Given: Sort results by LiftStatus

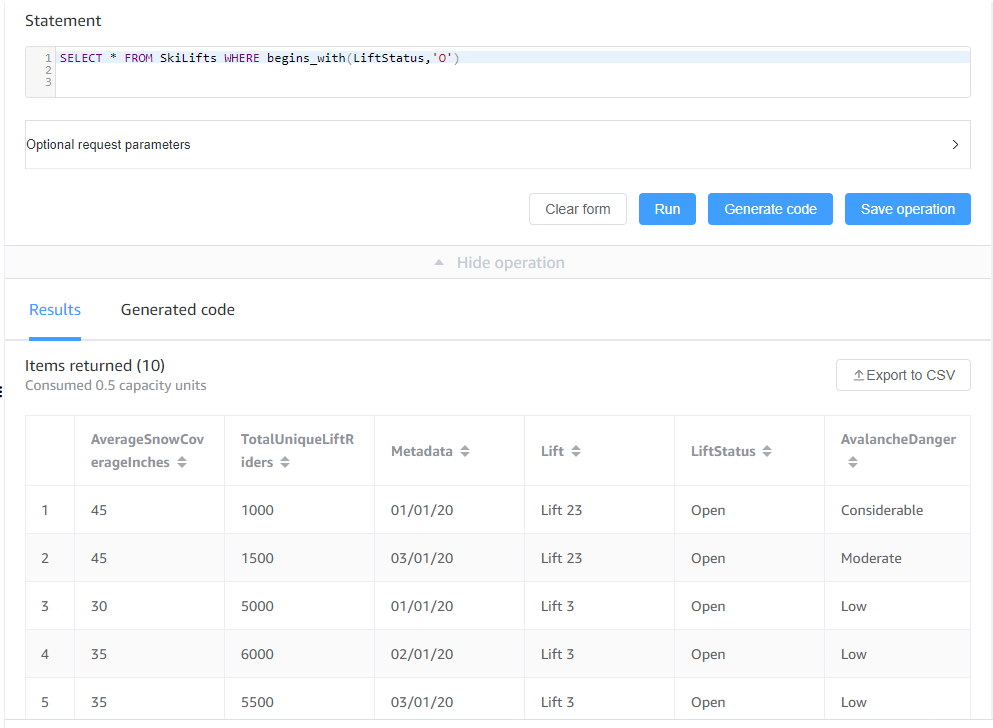Looking at the screenshot, I should tap(769, 450).
